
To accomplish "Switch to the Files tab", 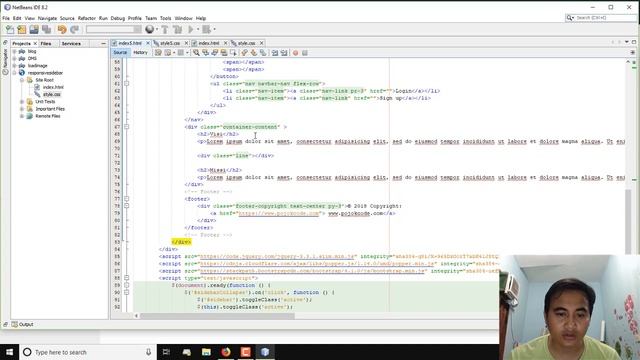I will click(x=46, y=43).
